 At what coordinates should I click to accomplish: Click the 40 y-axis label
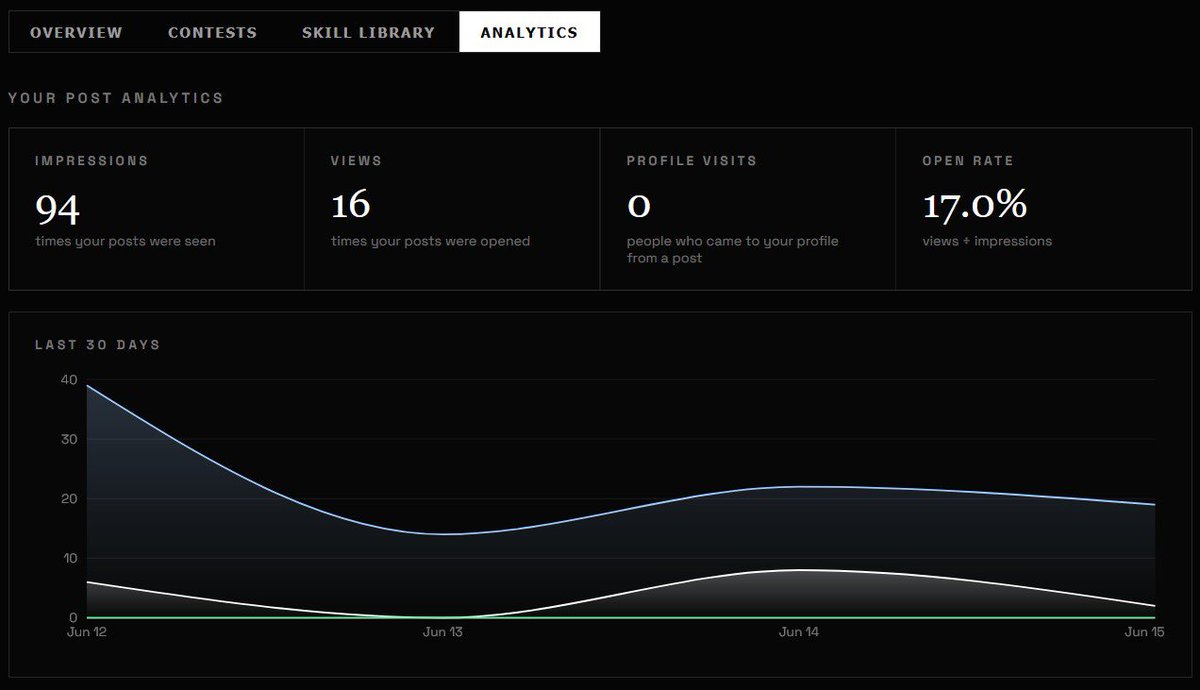[x=69, y=380]
